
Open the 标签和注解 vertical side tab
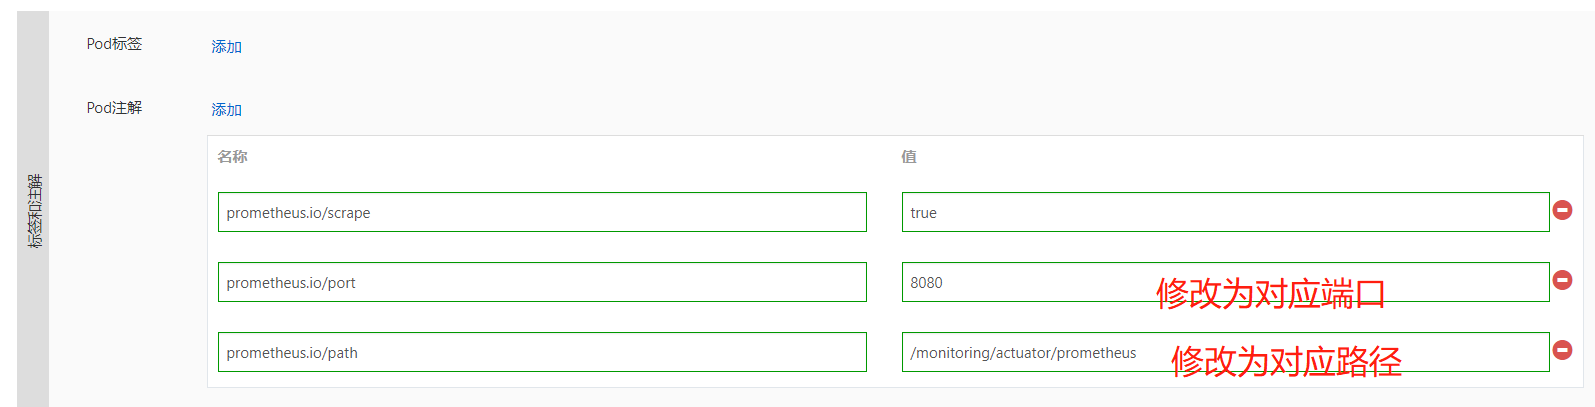34,210
